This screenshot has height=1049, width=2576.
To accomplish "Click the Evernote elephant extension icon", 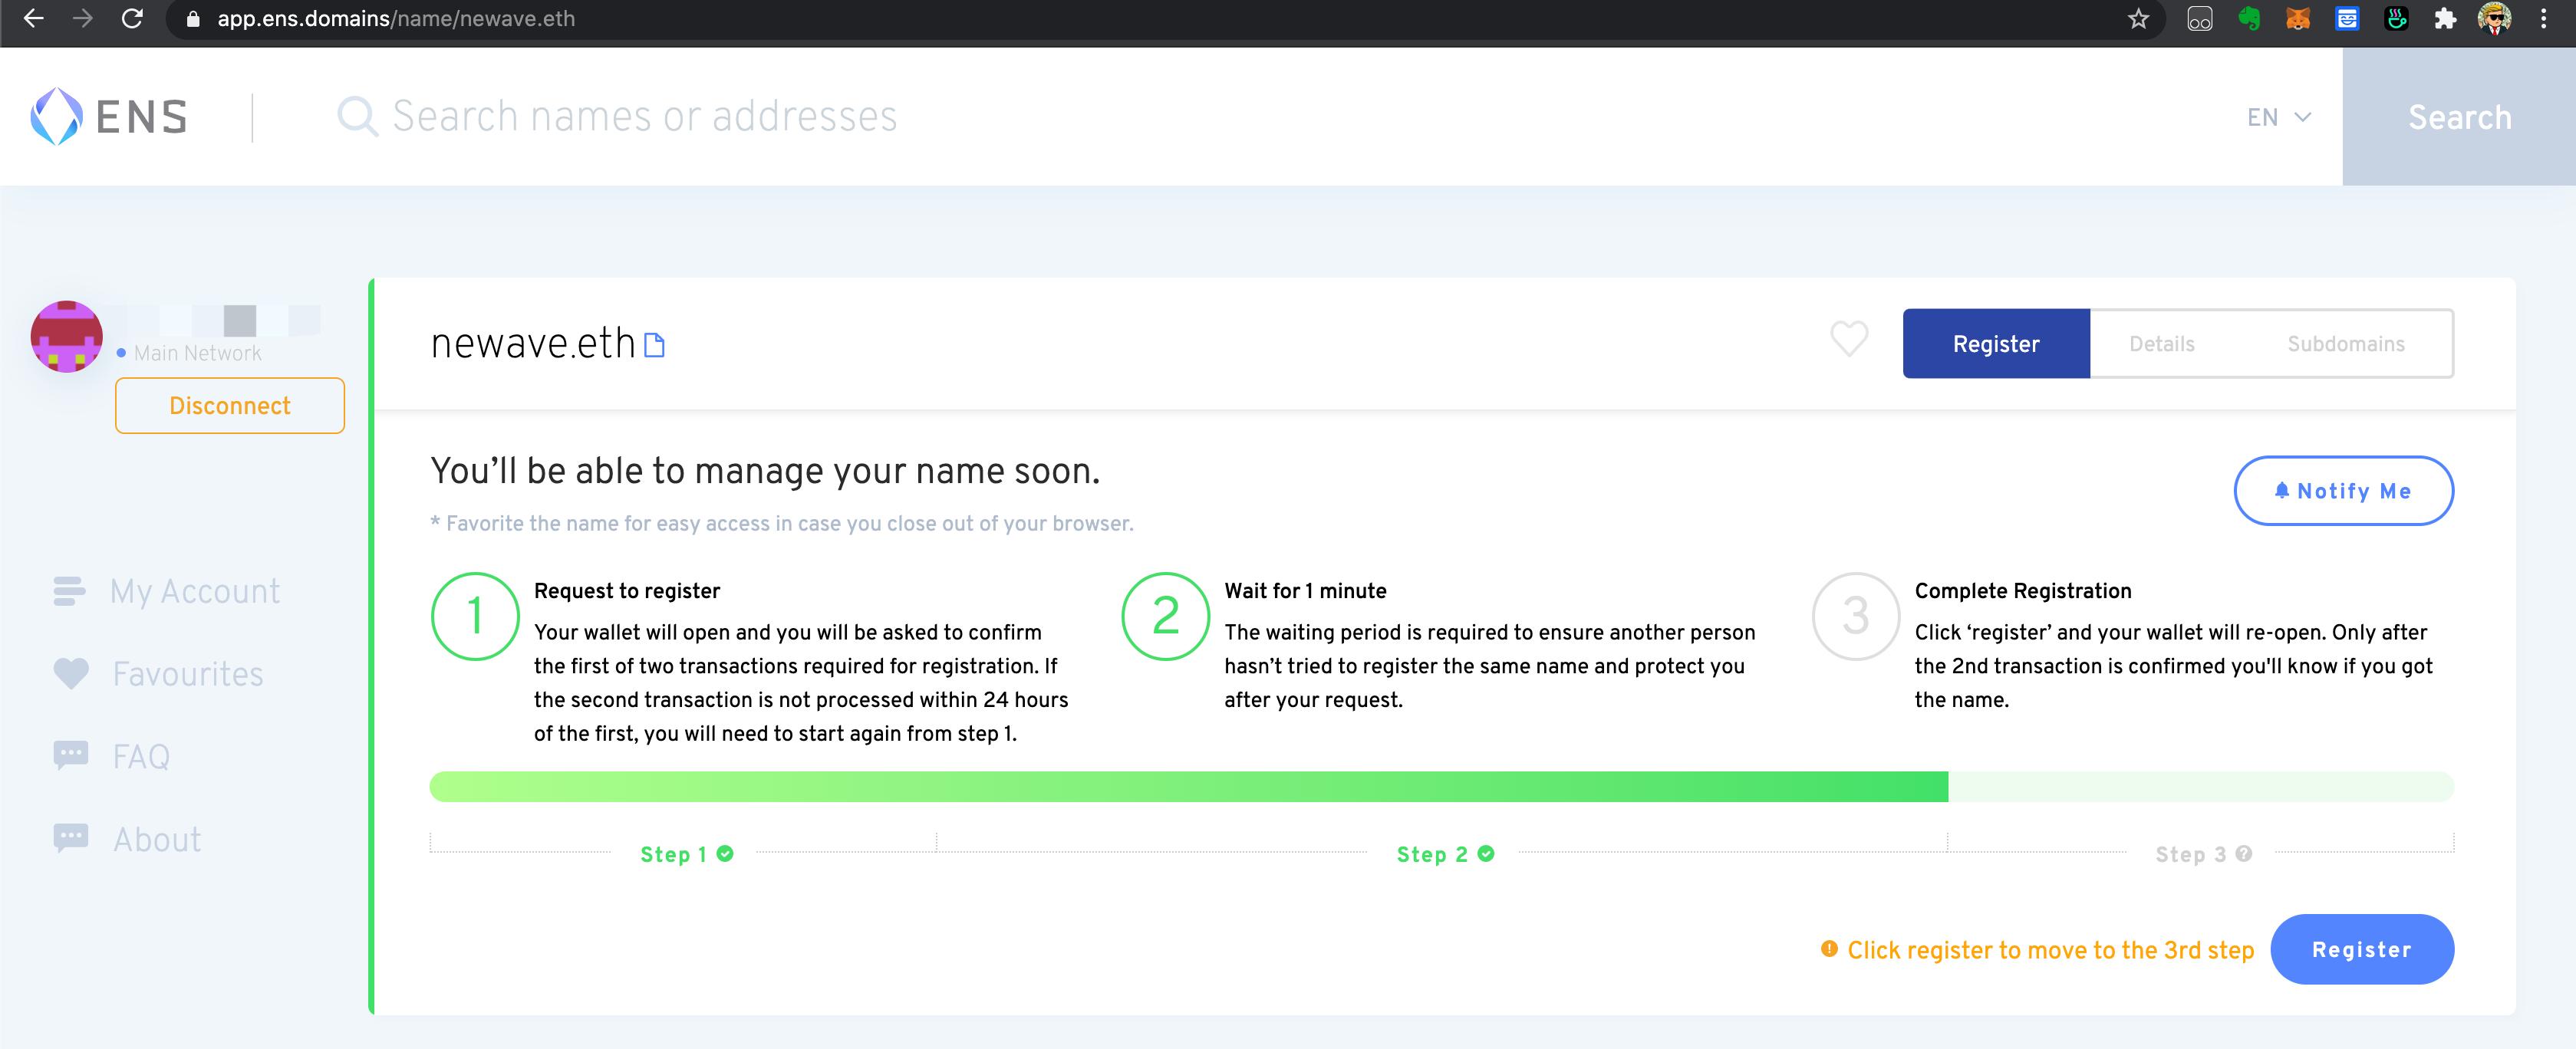I will 2249,19.
